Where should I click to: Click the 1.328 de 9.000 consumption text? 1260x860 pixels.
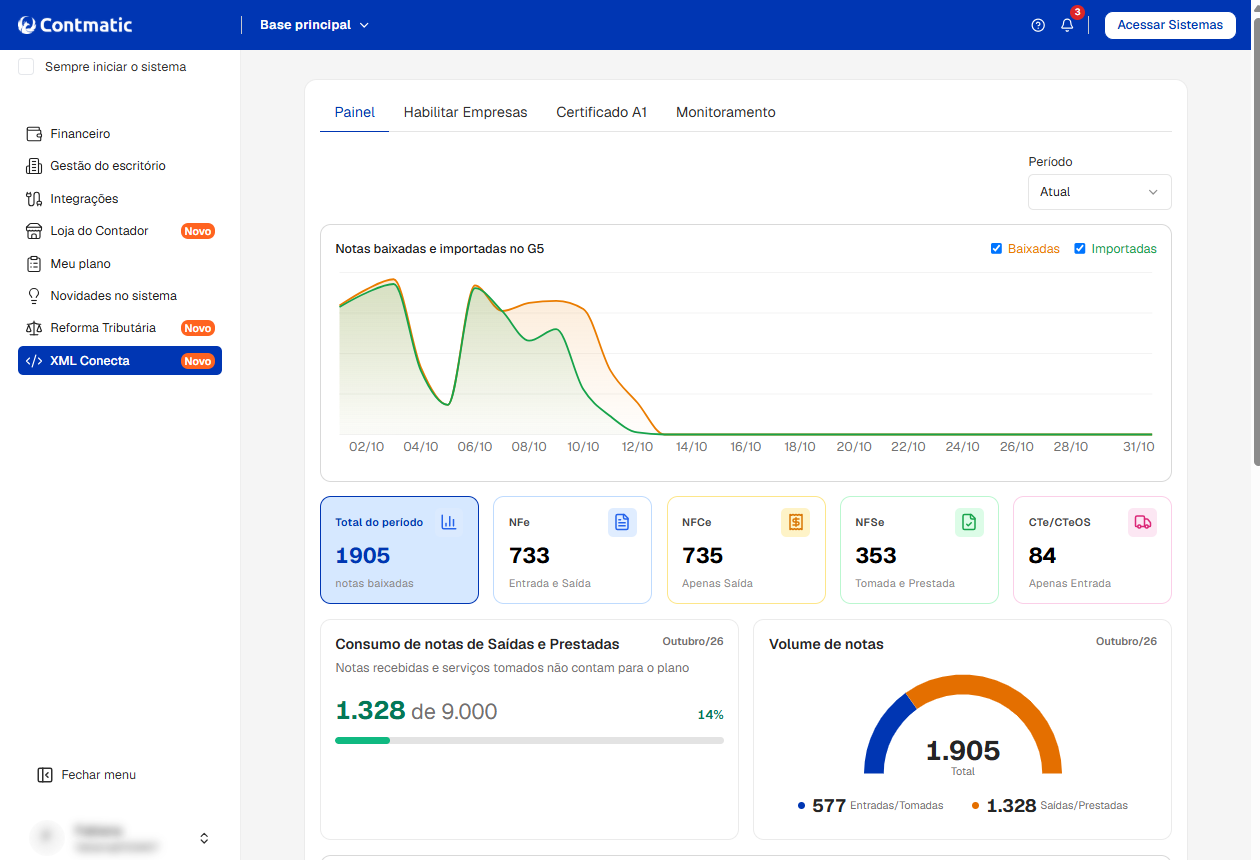[x=416, y=711]
